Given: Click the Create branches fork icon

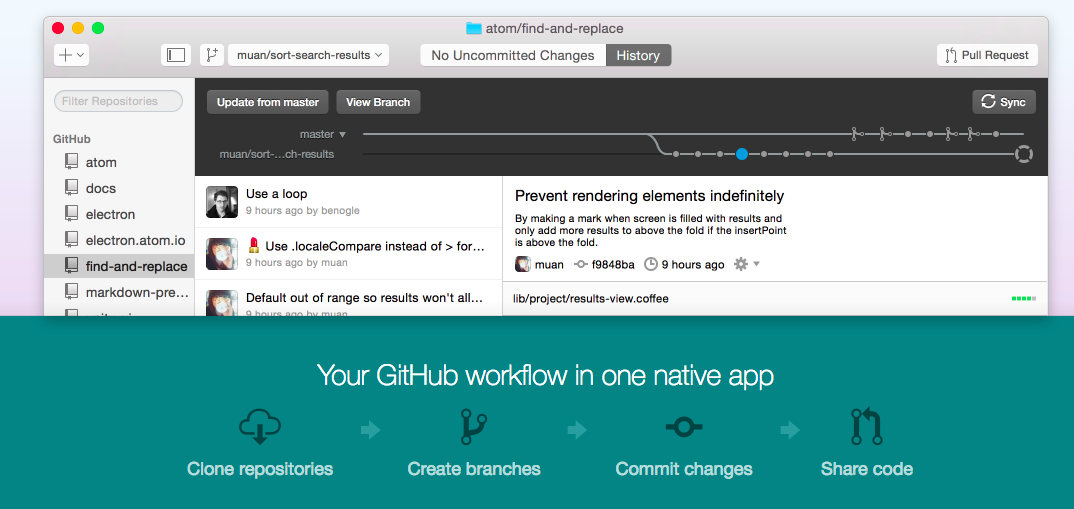Looking at the screenshot, I should pos(473,427).
